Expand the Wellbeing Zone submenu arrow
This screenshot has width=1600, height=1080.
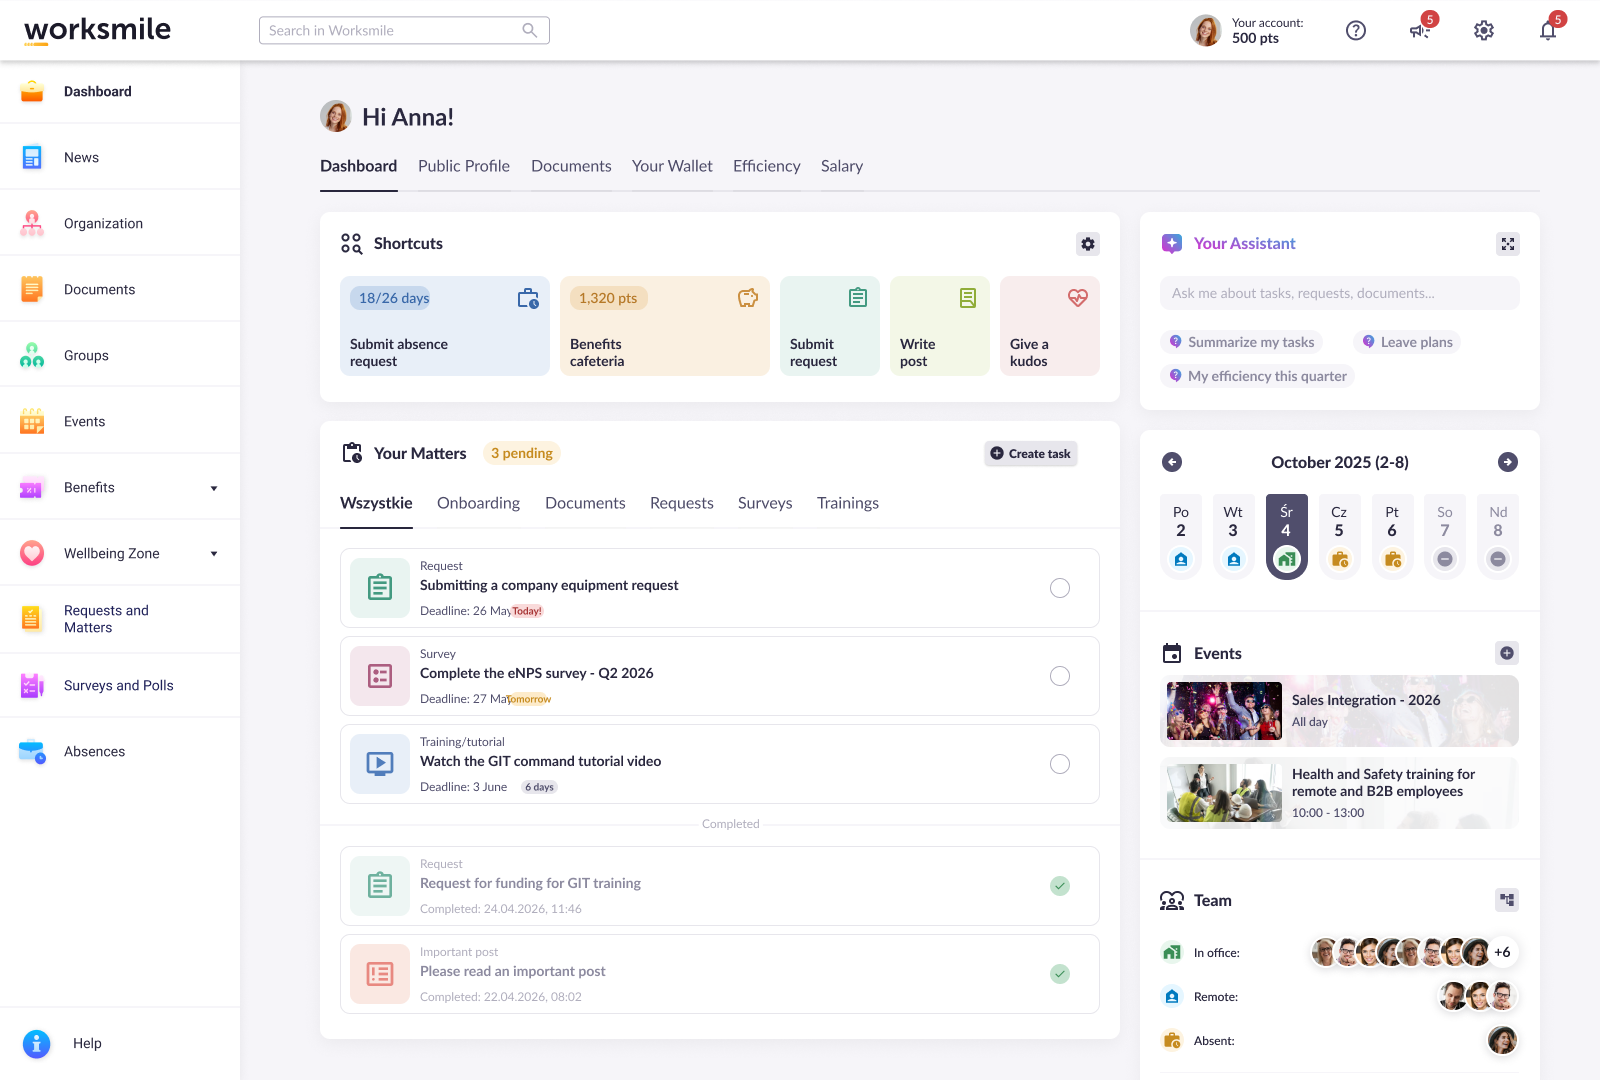pyautogui.click(x=214, y=554)
